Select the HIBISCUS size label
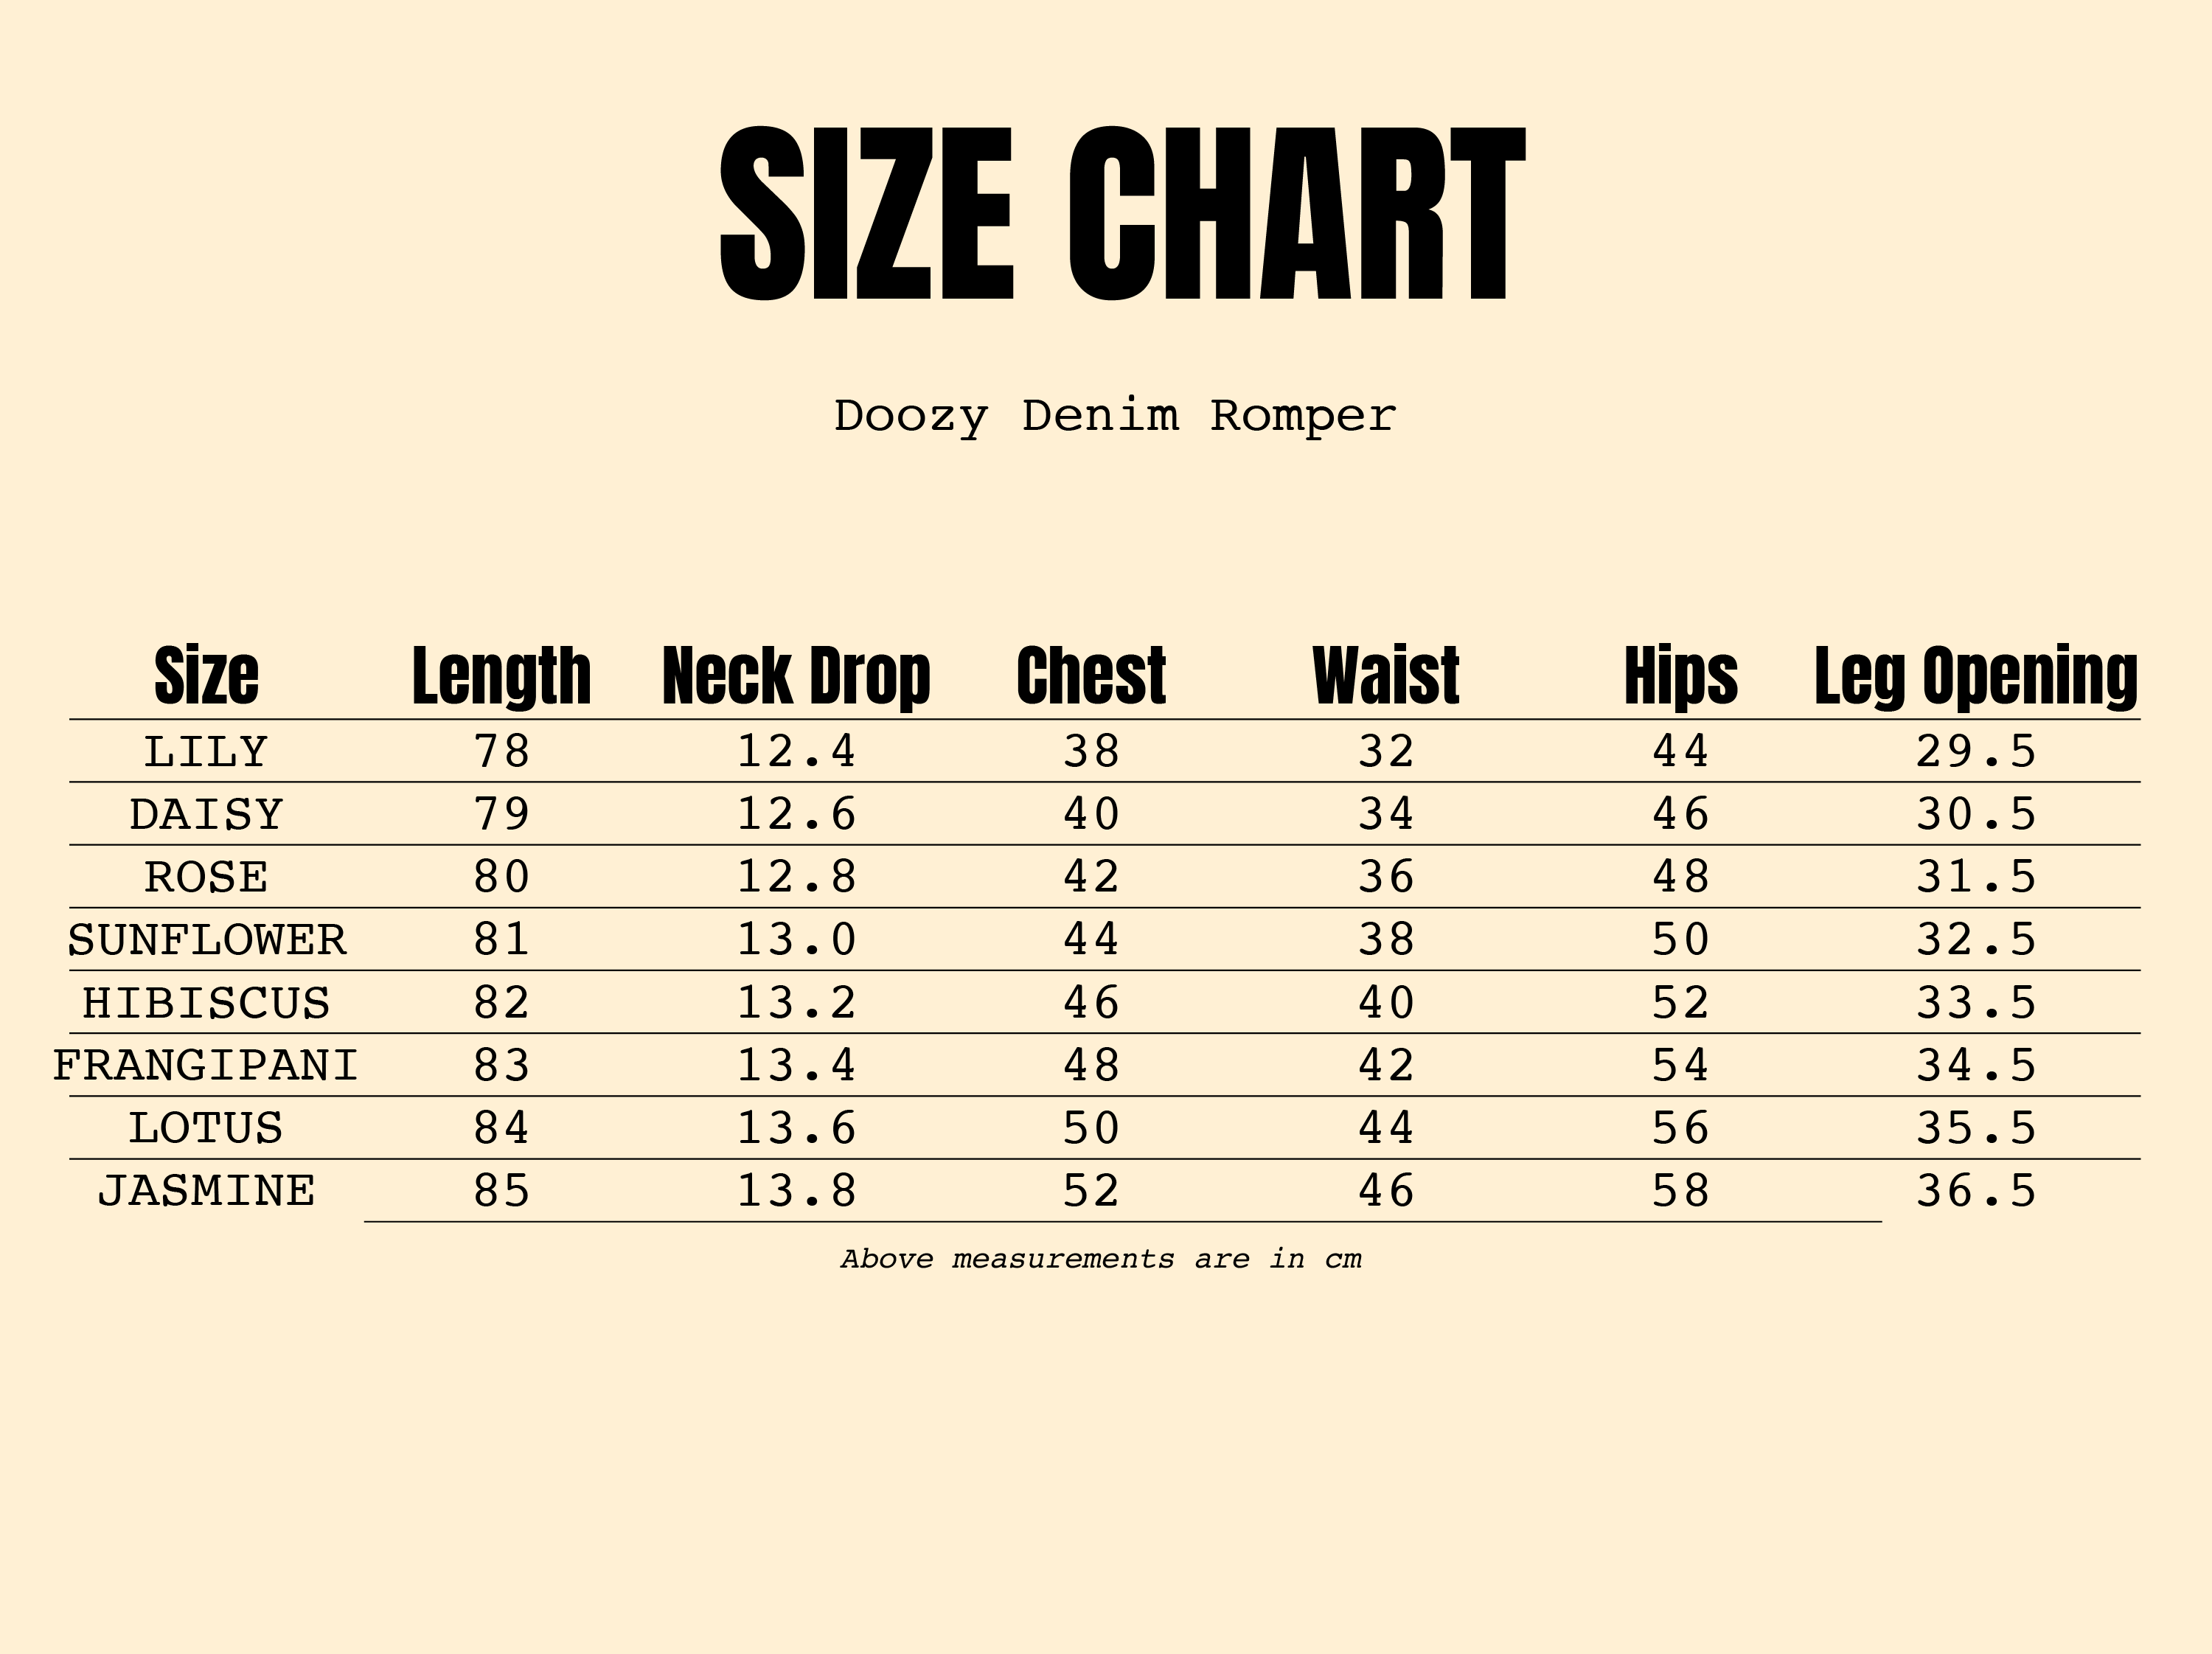 (206, 1003)
